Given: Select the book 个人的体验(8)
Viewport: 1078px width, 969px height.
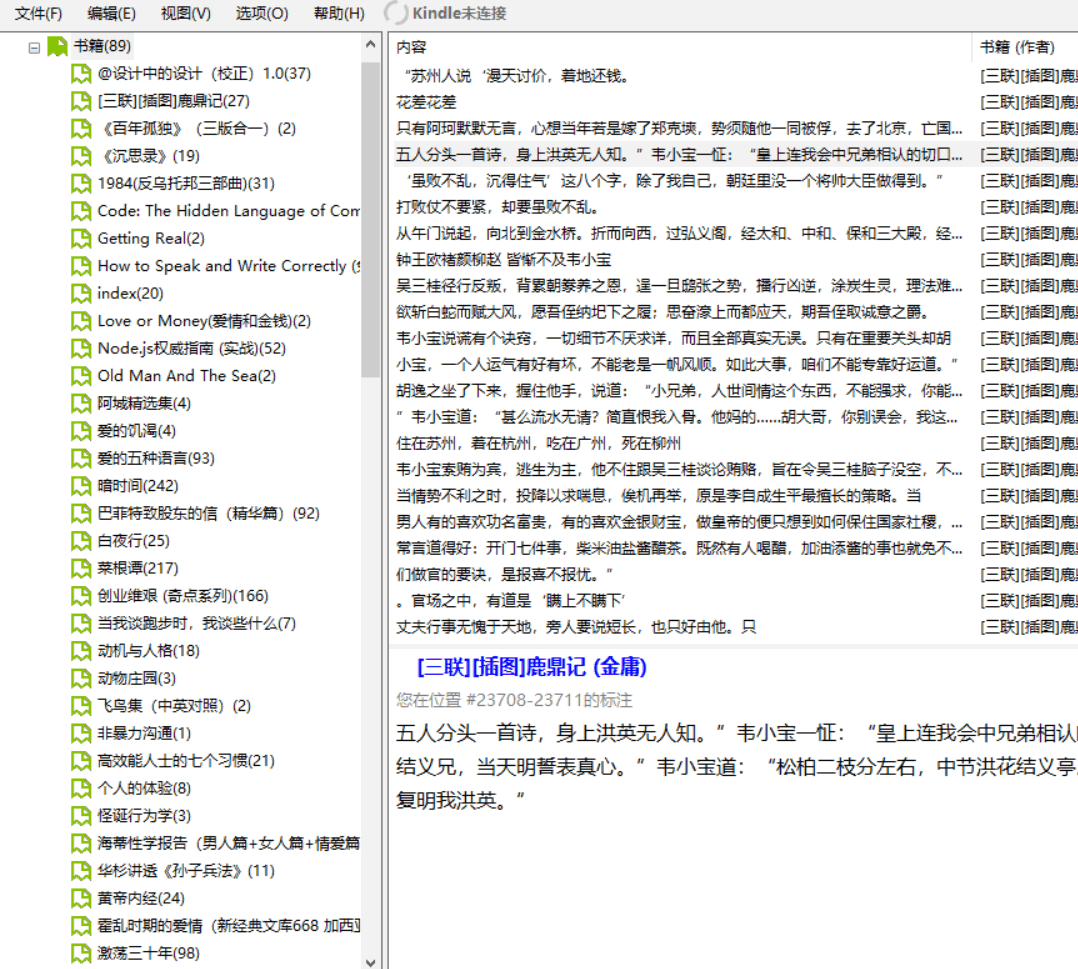Looking at the screenshot, I should (144, 788).
